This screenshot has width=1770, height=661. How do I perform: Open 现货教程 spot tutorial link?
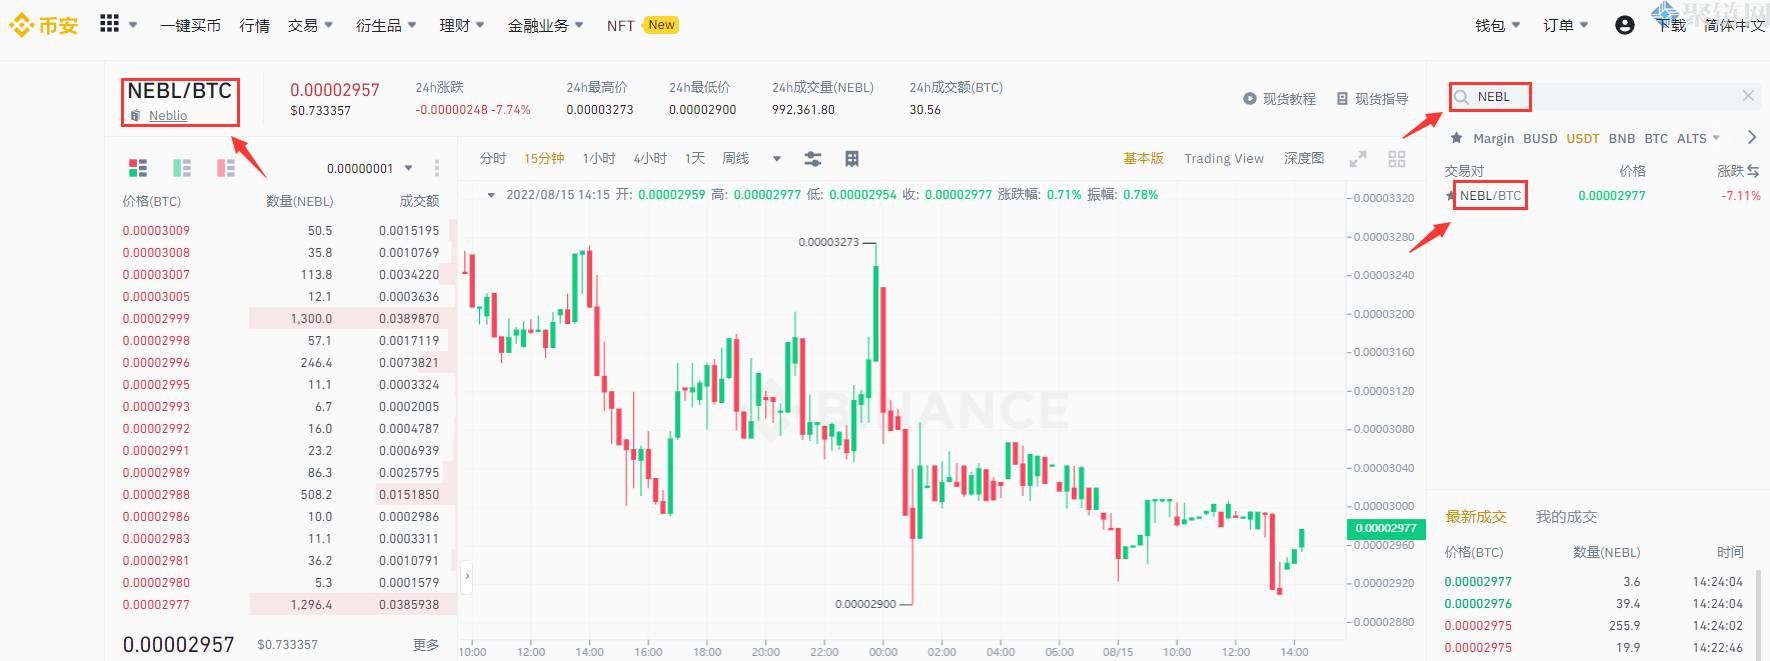click(x=1289, y=99)
